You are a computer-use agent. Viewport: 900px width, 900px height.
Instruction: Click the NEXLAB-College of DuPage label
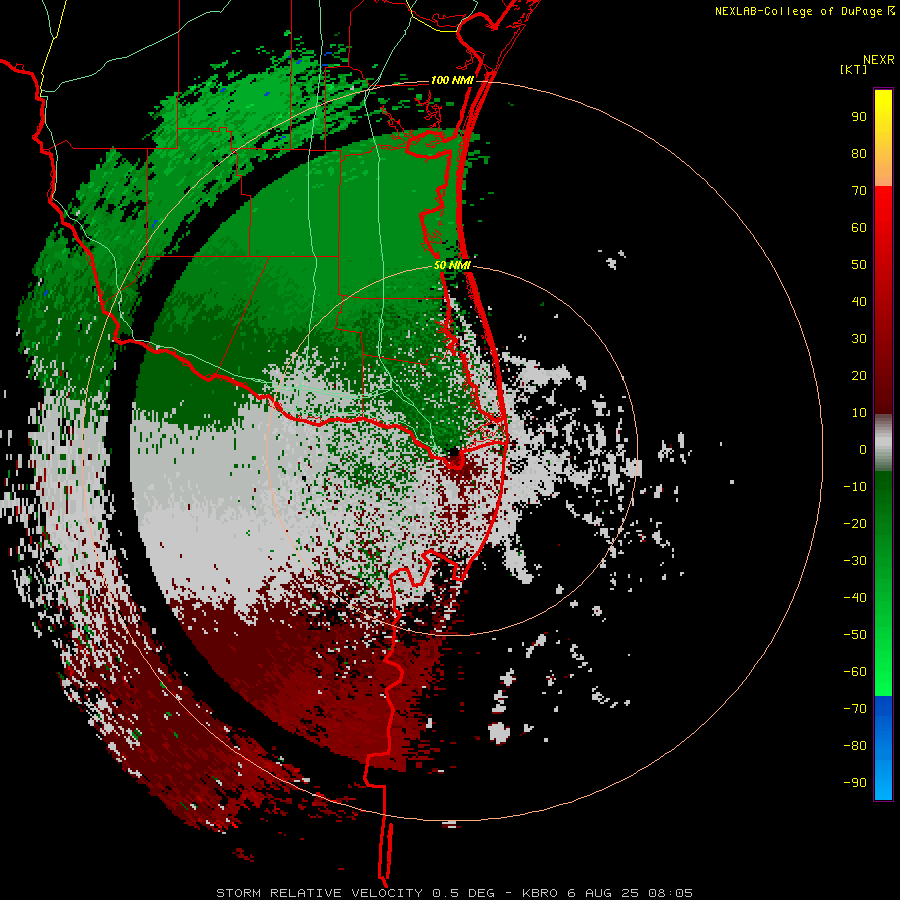point(799,11)
